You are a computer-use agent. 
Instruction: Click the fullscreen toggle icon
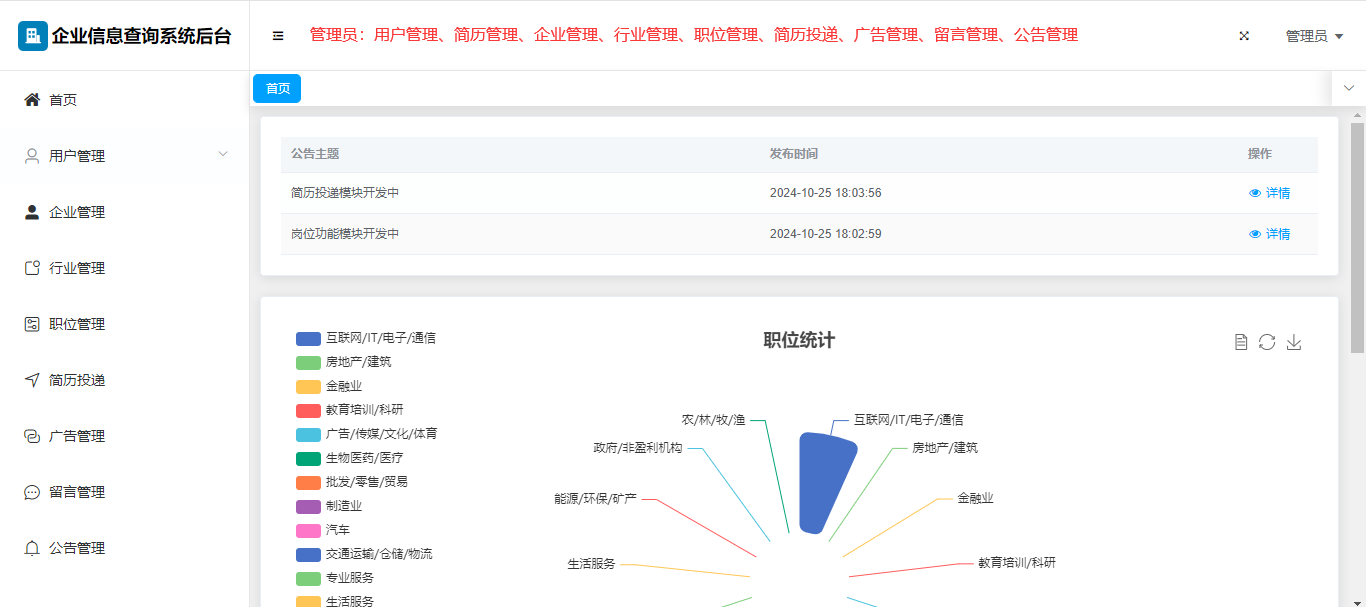(x=1244, y=36)
